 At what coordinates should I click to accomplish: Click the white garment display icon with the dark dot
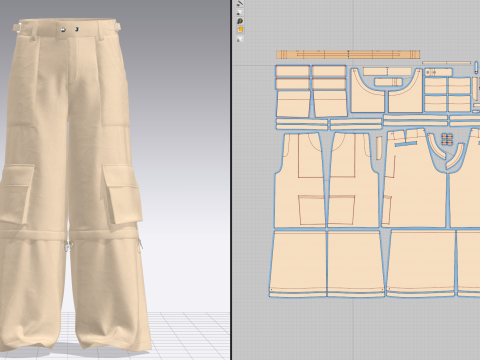point(240,12)
